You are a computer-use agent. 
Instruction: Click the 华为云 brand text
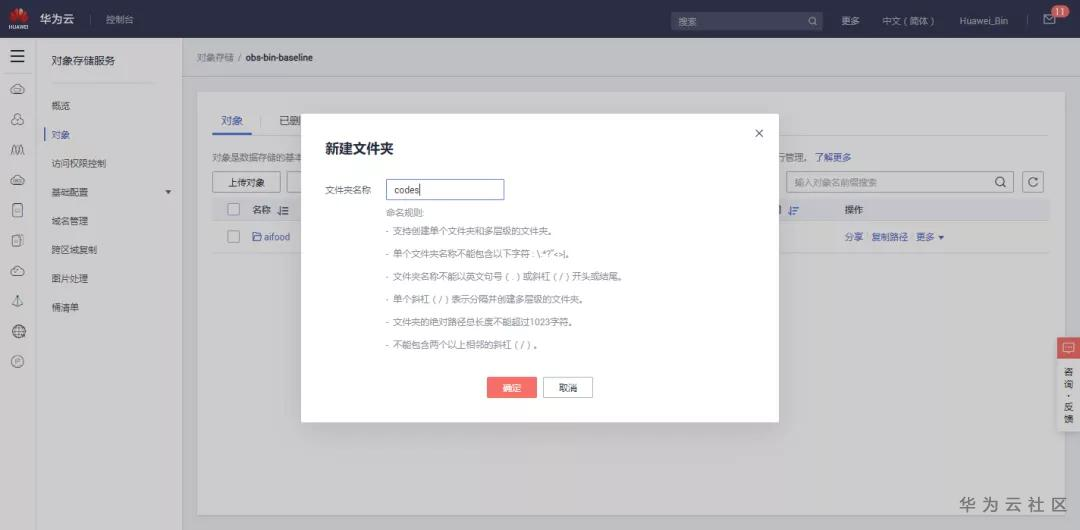coord(56,19)
